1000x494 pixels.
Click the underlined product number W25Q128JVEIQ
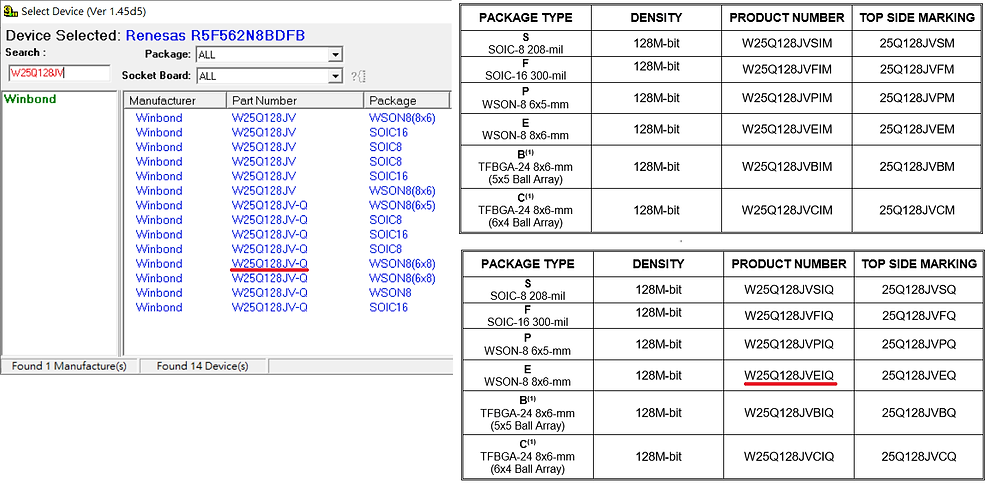pos(789,375)
